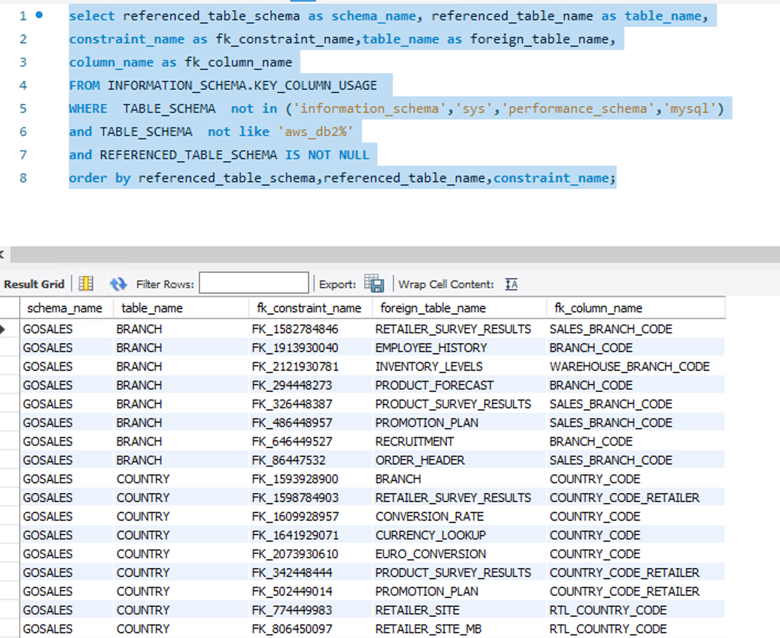Select the WAREHOUSE_BRANCH_CODE cell
The width and height of the screenshot is (780, 638).
tap(629, 366)
